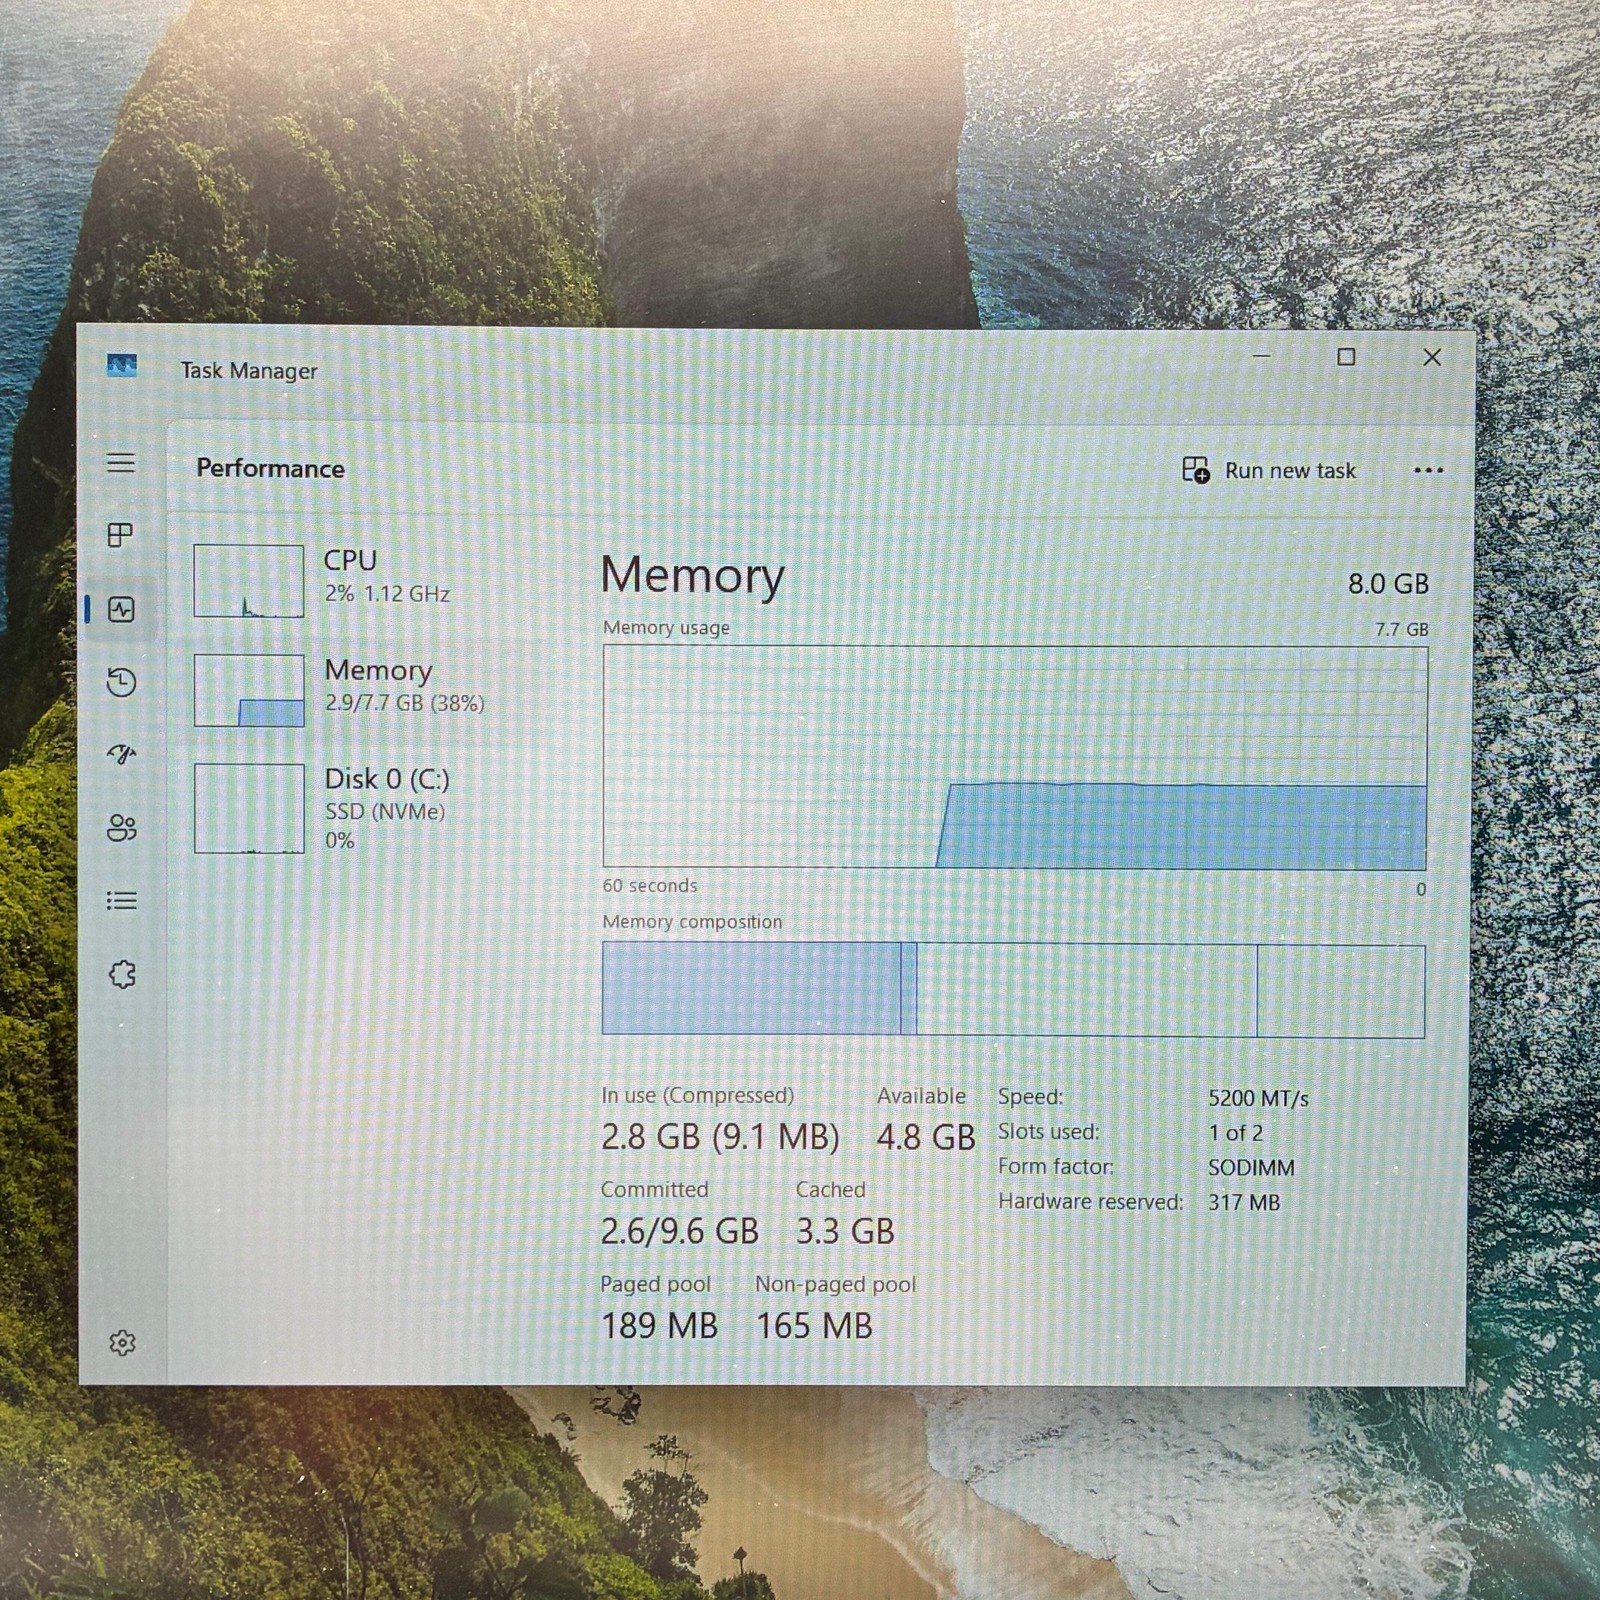
Task: Click the Memory usage graph
Action: point(1015,757)
